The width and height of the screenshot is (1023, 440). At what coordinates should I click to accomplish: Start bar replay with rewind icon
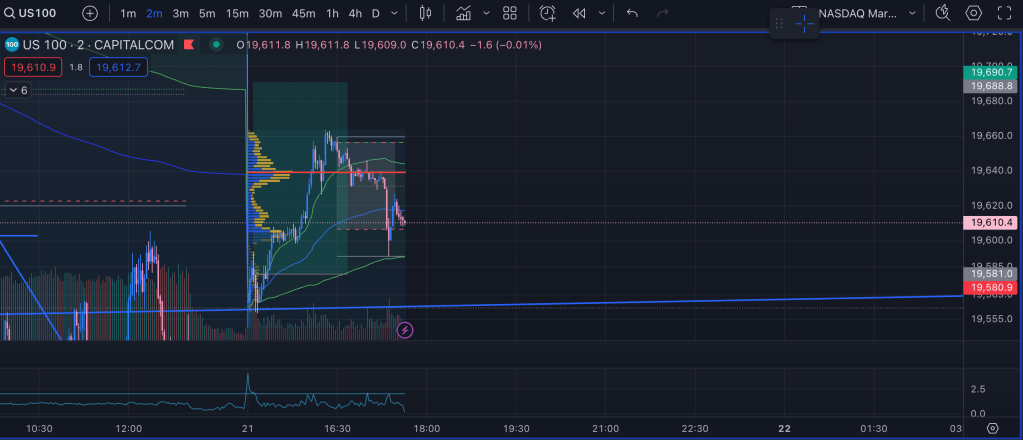(x=578, y=13)
